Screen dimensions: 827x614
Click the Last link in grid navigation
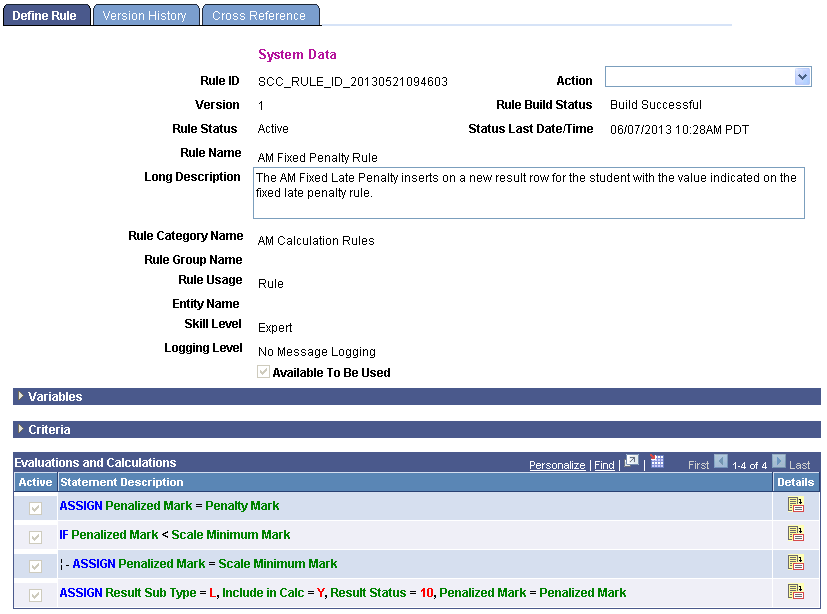point(798,464)
